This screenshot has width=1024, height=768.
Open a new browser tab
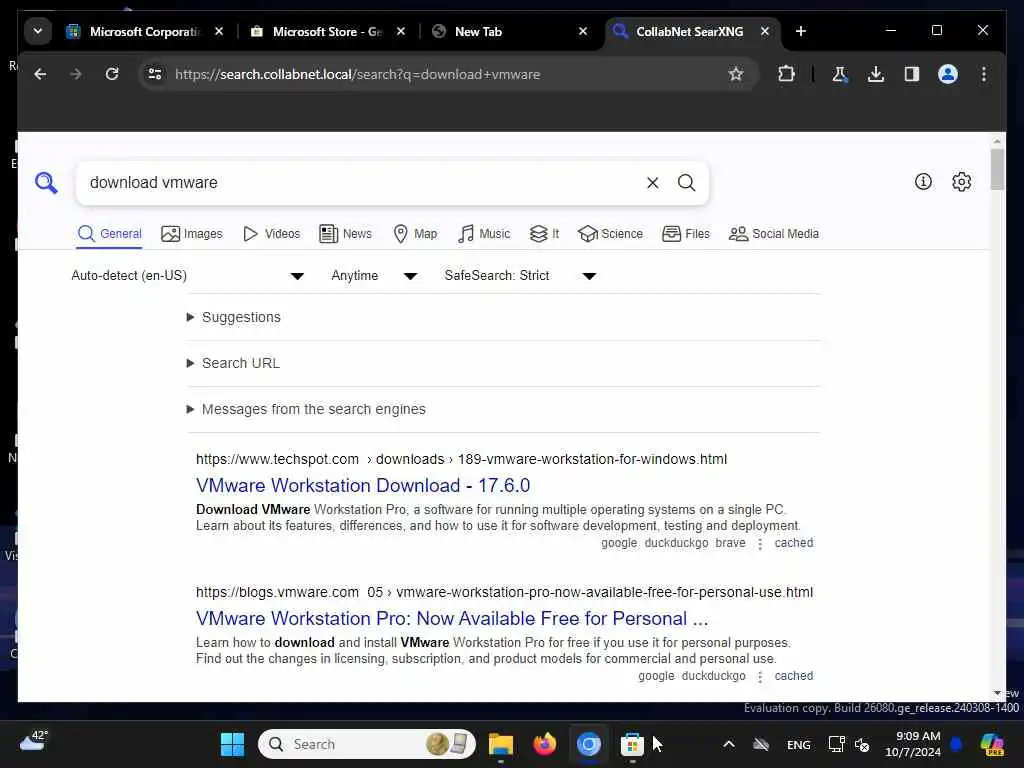tap(801, 31)
